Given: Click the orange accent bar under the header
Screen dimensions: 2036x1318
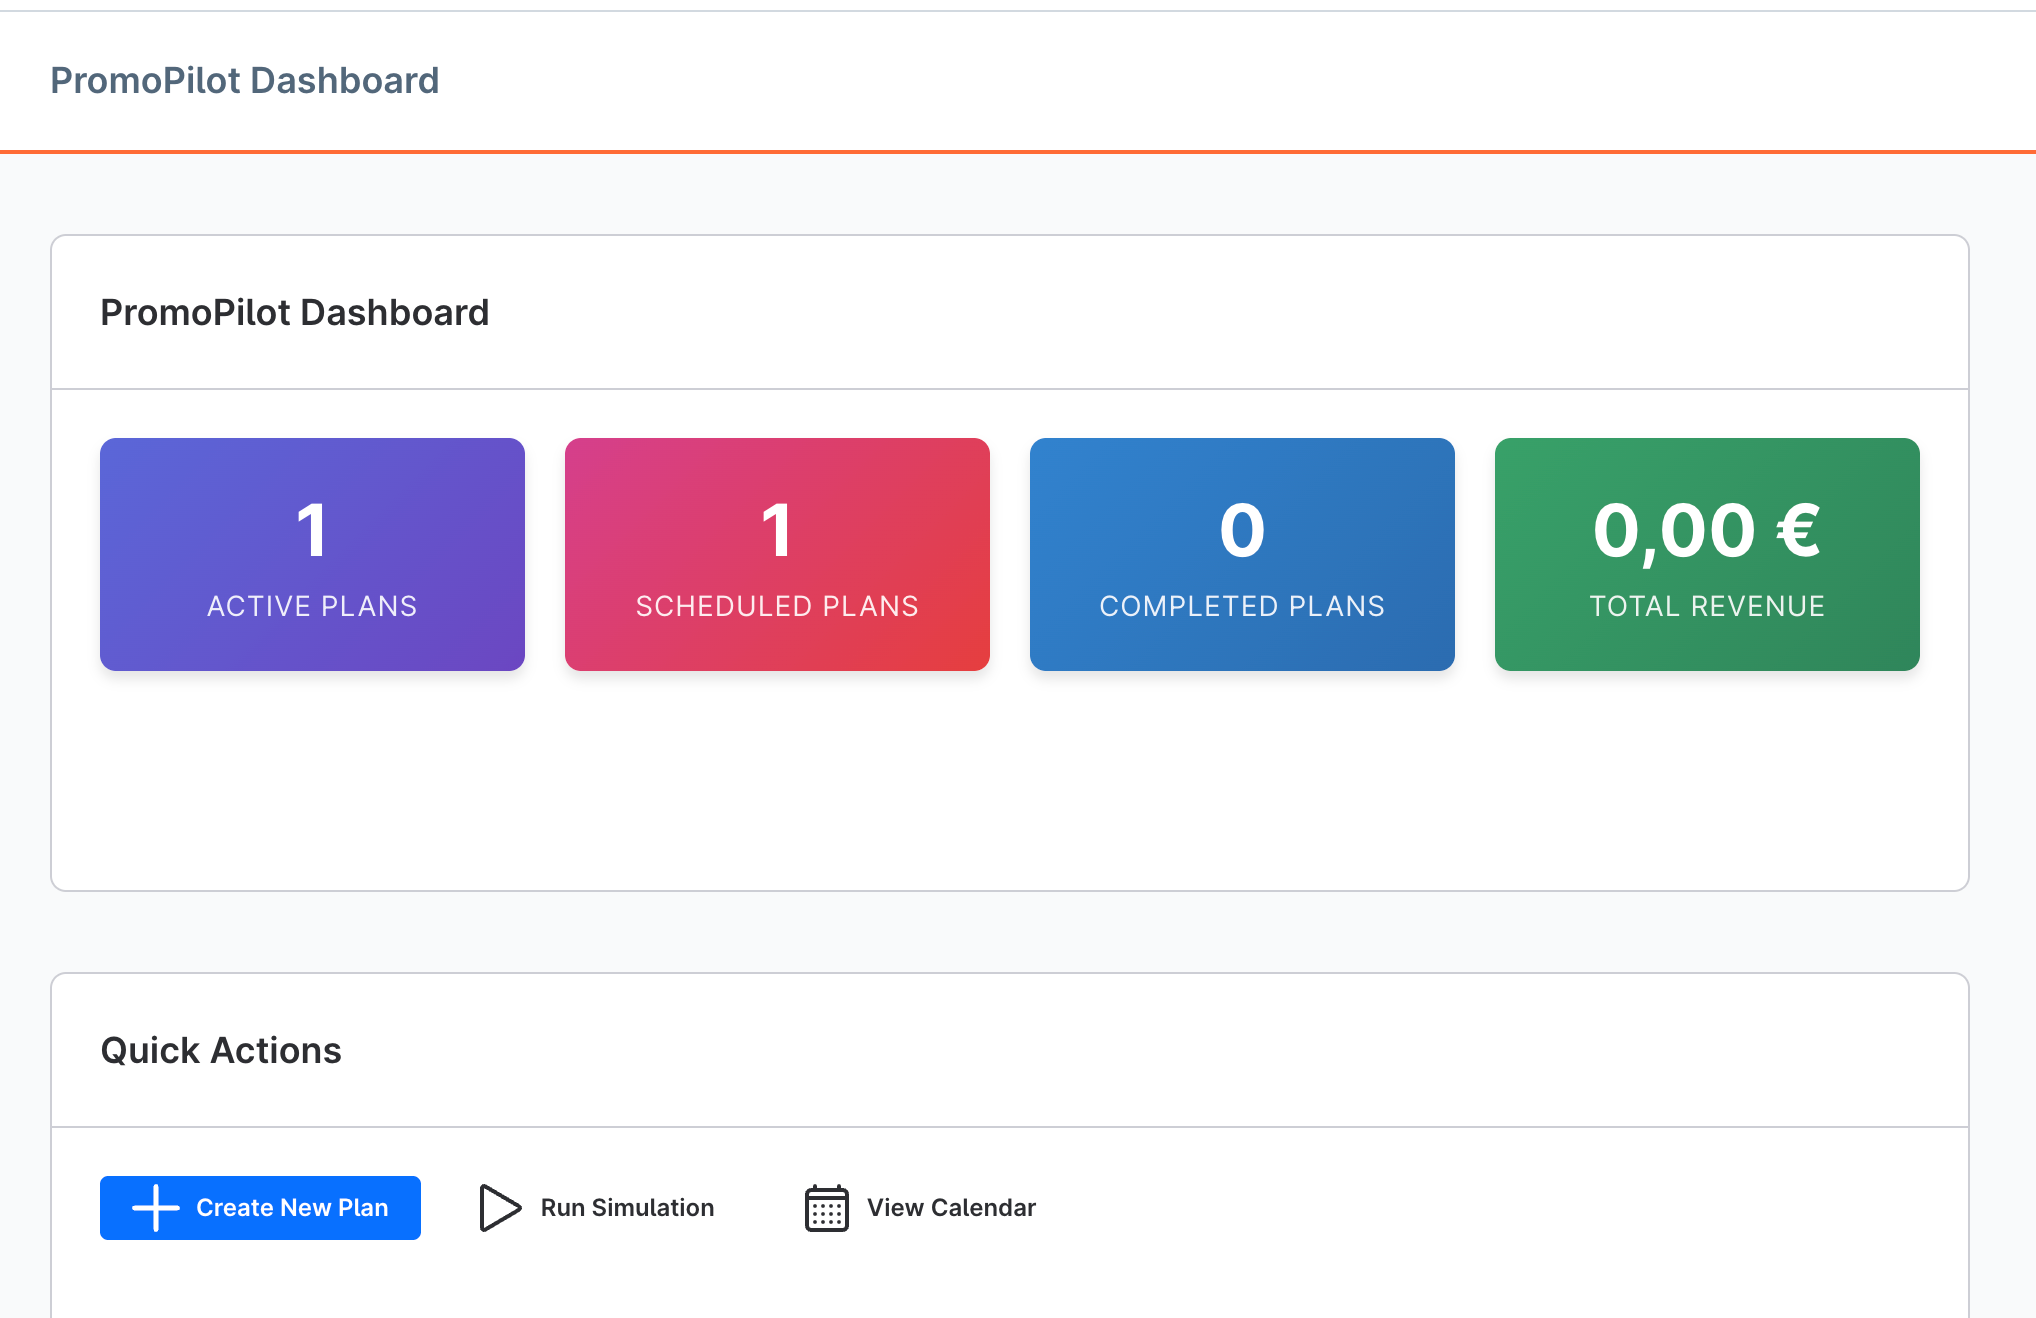Looking at the screenshot, I should pos(1018,150).
